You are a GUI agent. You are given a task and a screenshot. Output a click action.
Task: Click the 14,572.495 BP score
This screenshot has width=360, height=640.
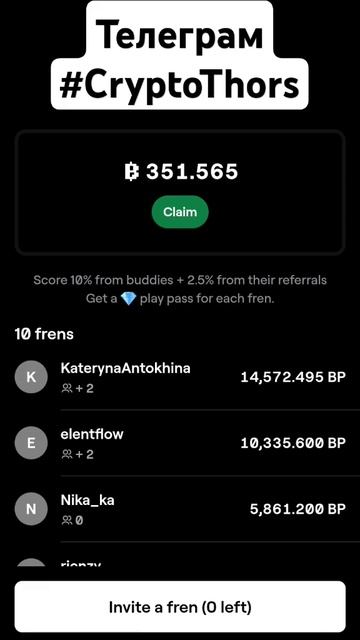tap(293, 377)
